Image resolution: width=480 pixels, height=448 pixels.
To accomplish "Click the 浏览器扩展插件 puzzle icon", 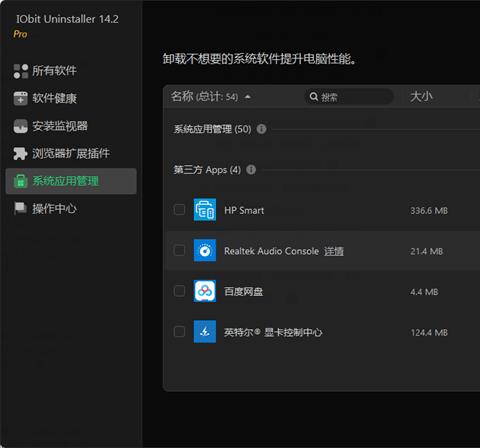I will [x=20, y=154].
